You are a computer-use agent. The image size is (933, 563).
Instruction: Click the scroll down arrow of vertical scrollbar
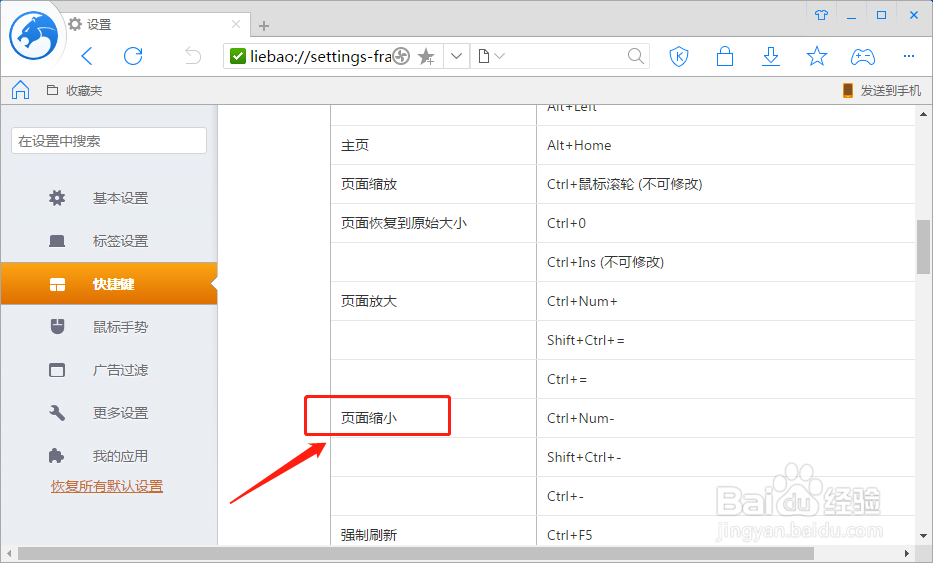(x=923, y=536)
